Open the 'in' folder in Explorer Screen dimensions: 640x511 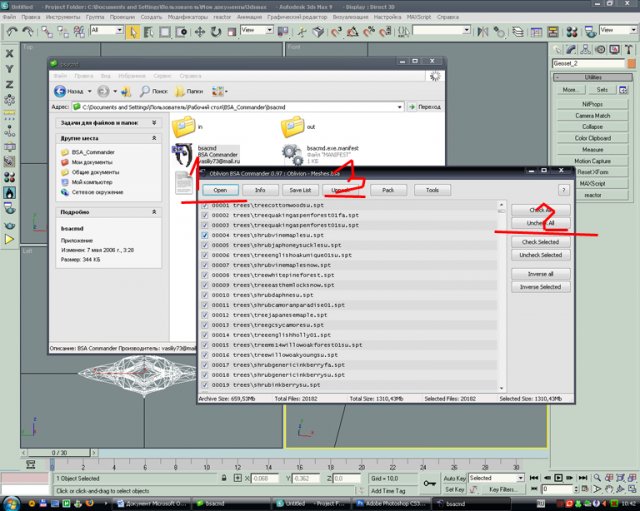[x=184, y=127]
